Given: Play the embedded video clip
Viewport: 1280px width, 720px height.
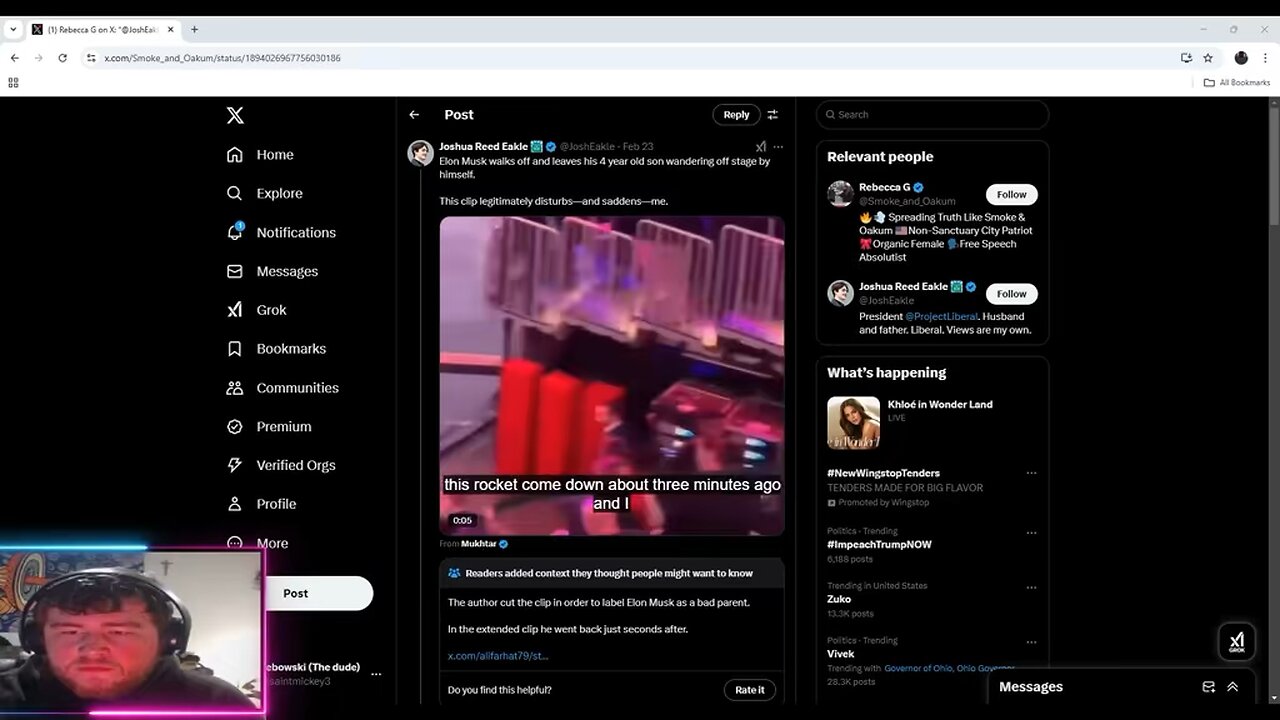Looking at the screenshot, I should point(612,376).
